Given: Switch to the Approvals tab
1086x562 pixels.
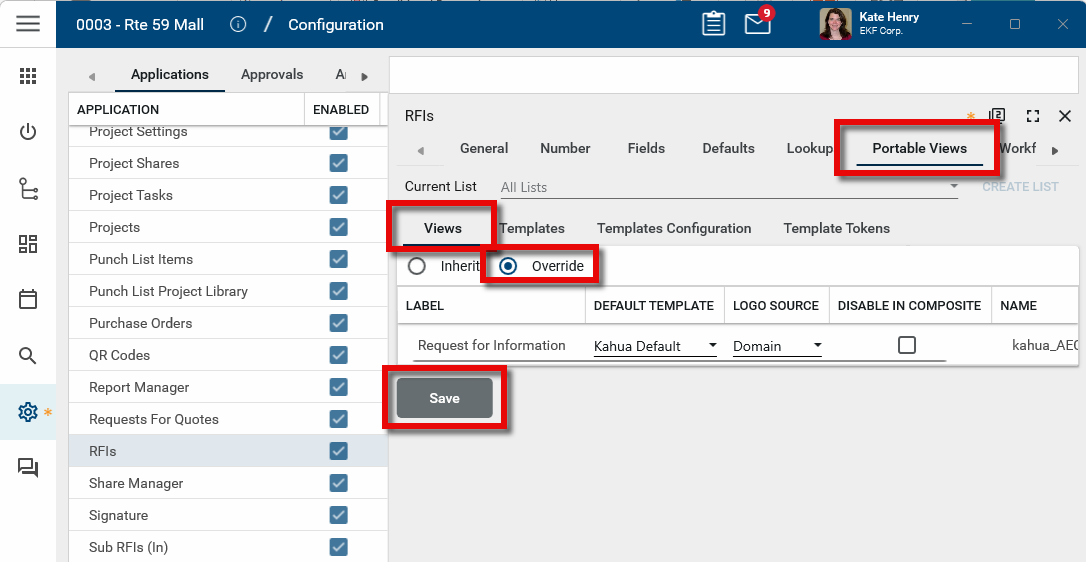Looking at the screenshot, I should (272, 74).
